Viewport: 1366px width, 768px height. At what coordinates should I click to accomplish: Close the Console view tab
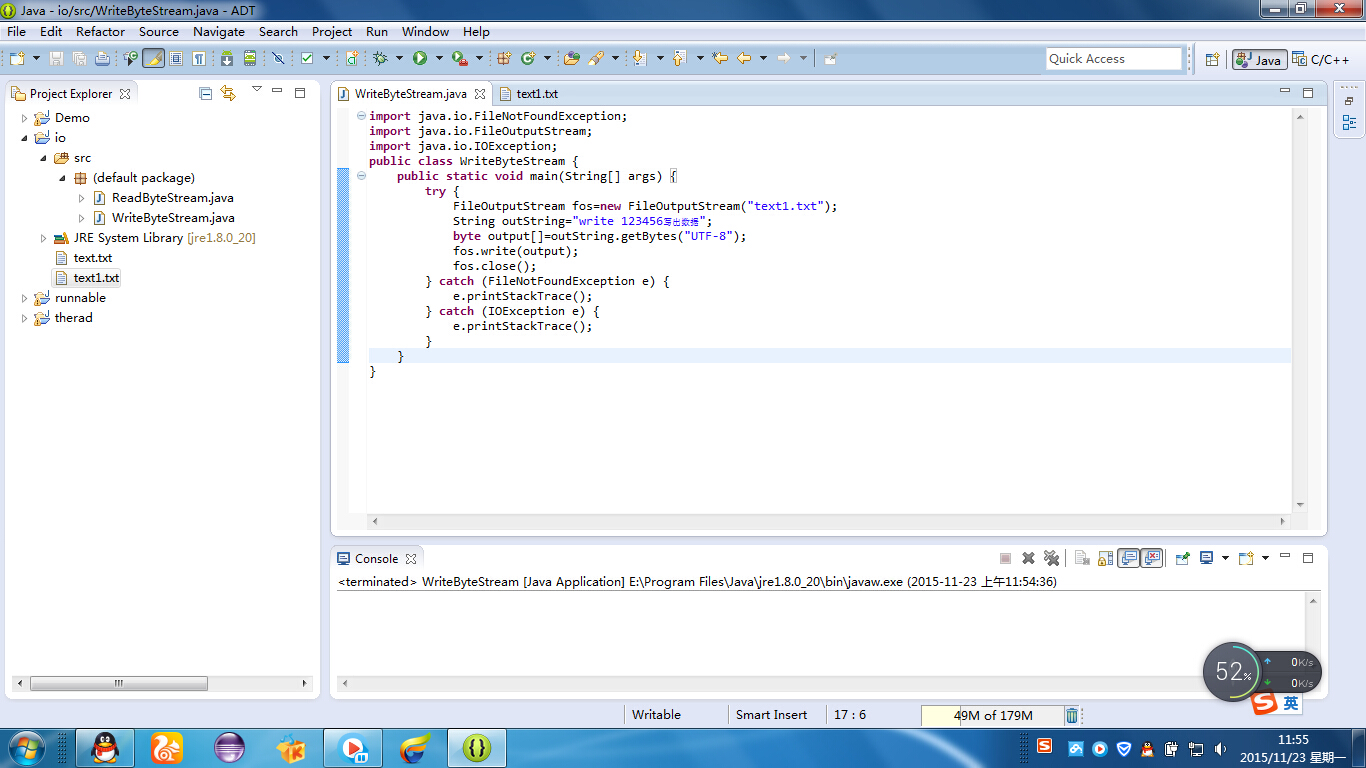410,559
